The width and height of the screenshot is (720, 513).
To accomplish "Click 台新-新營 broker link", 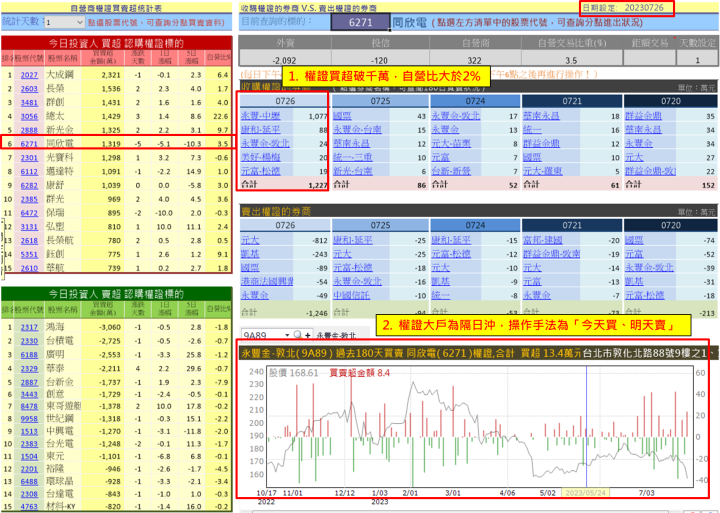I will pyautogui.click(x=451, y=171).
